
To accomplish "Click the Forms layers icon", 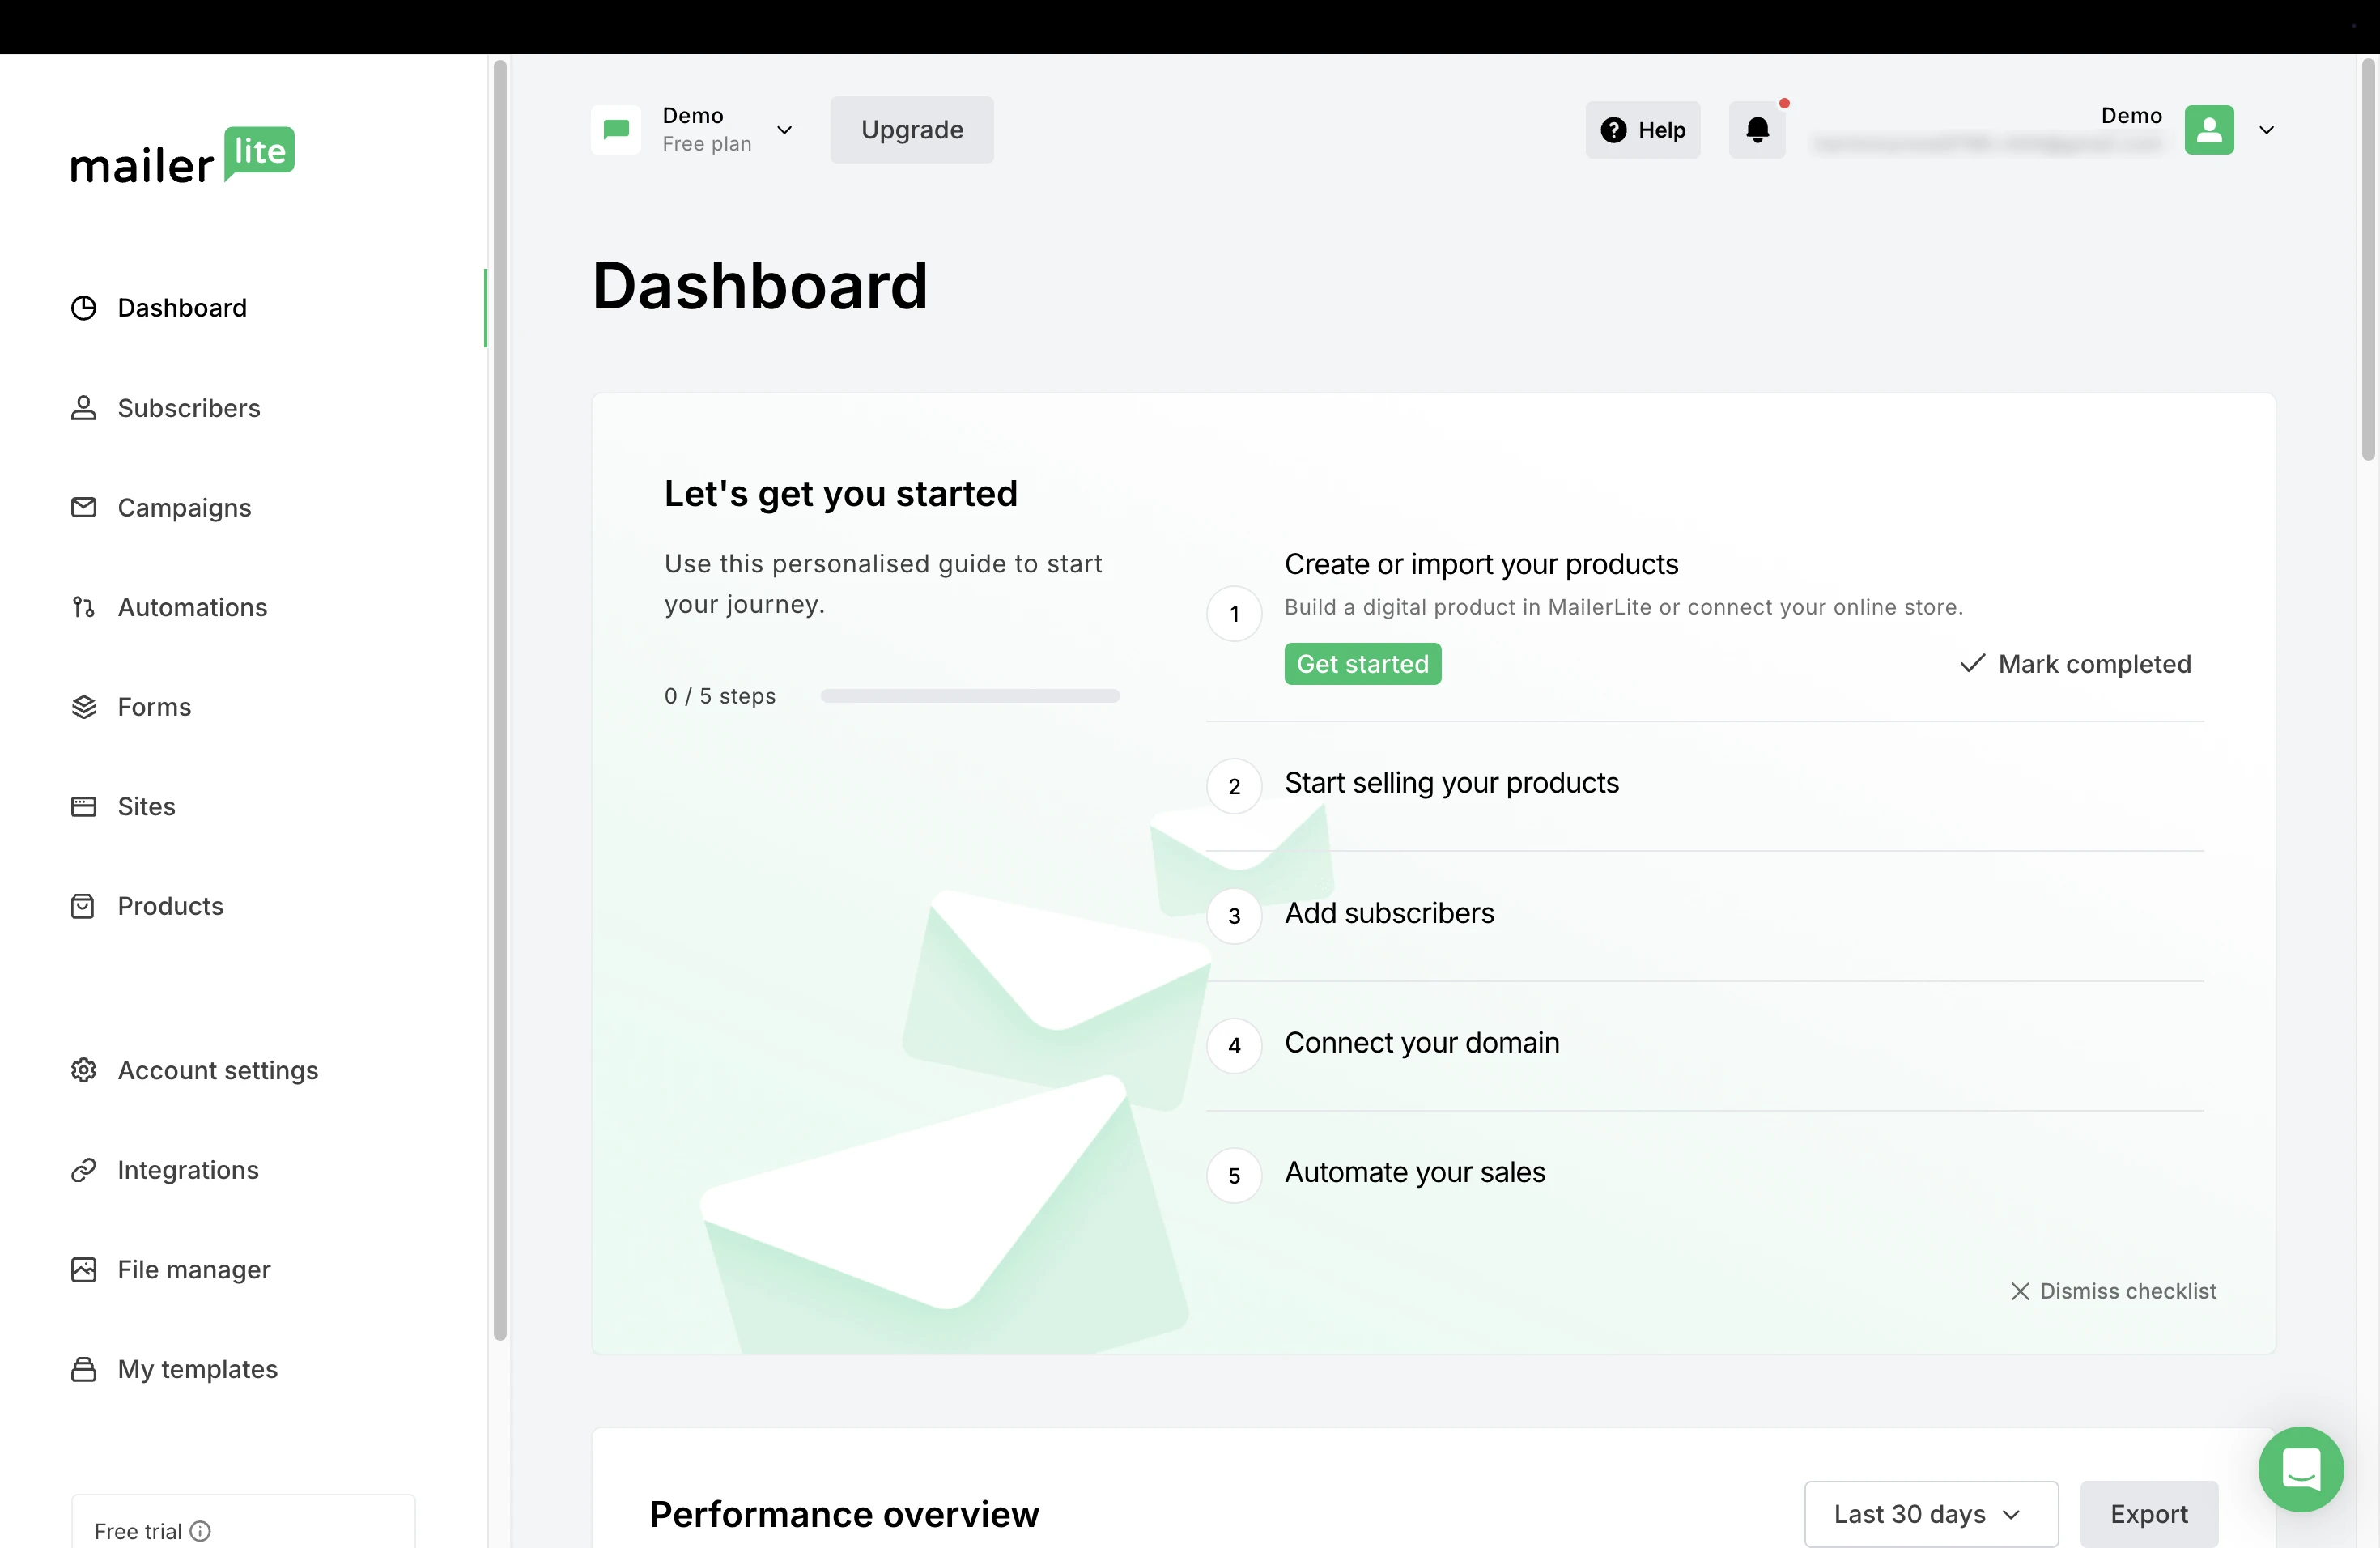I will 83,707.
